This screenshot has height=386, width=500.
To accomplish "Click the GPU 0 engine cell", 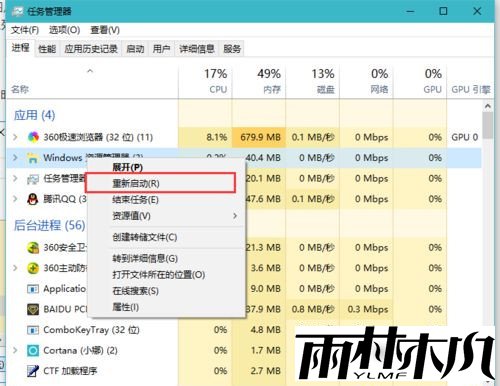I will click(465, 137).
